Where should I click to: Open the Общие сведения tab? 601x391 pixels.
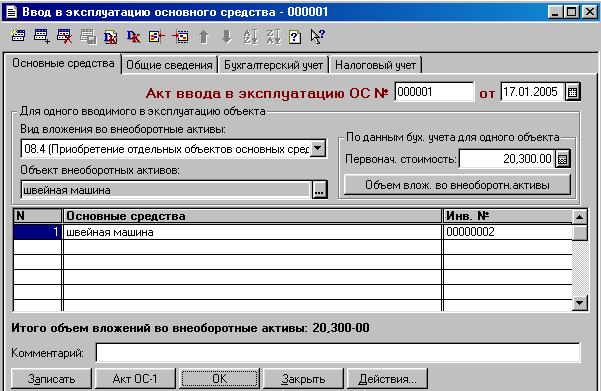[169, 65]
